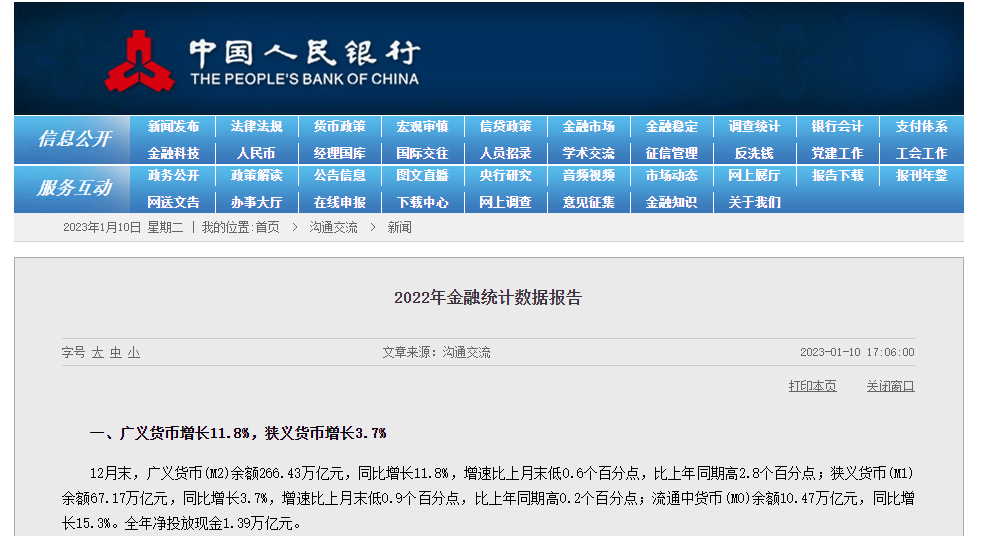Go to 金融知识 section
The width and height of the screenshot is (984, 536).
pos(671,202)
